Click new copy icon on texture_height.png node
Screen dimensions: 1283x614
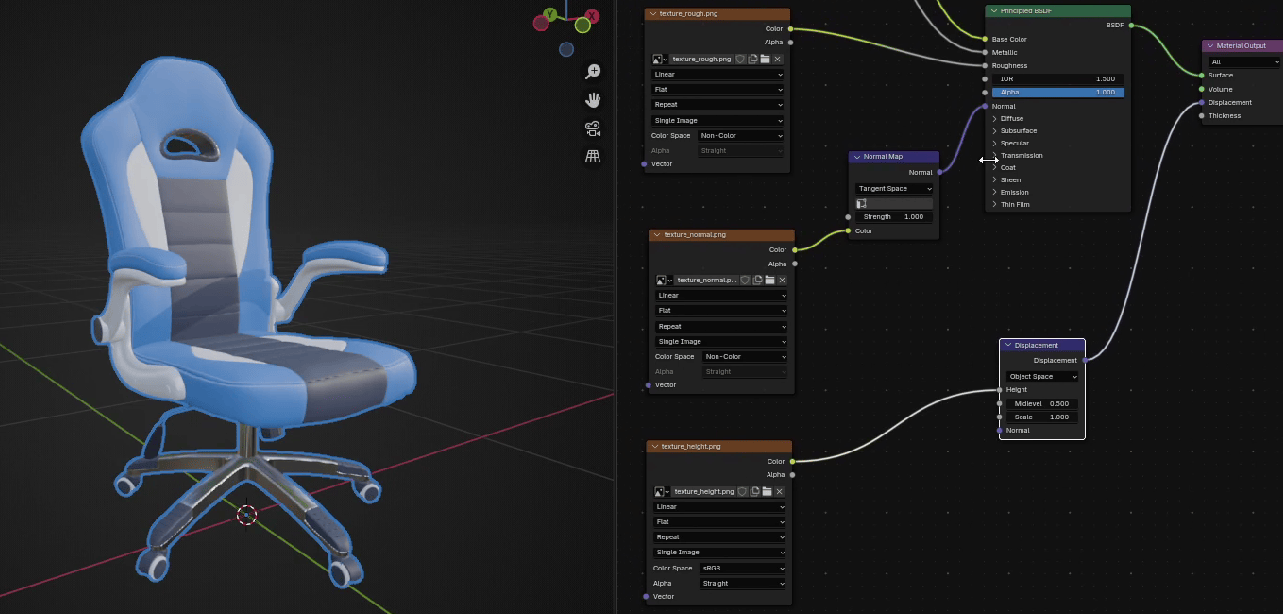[753, 491]
